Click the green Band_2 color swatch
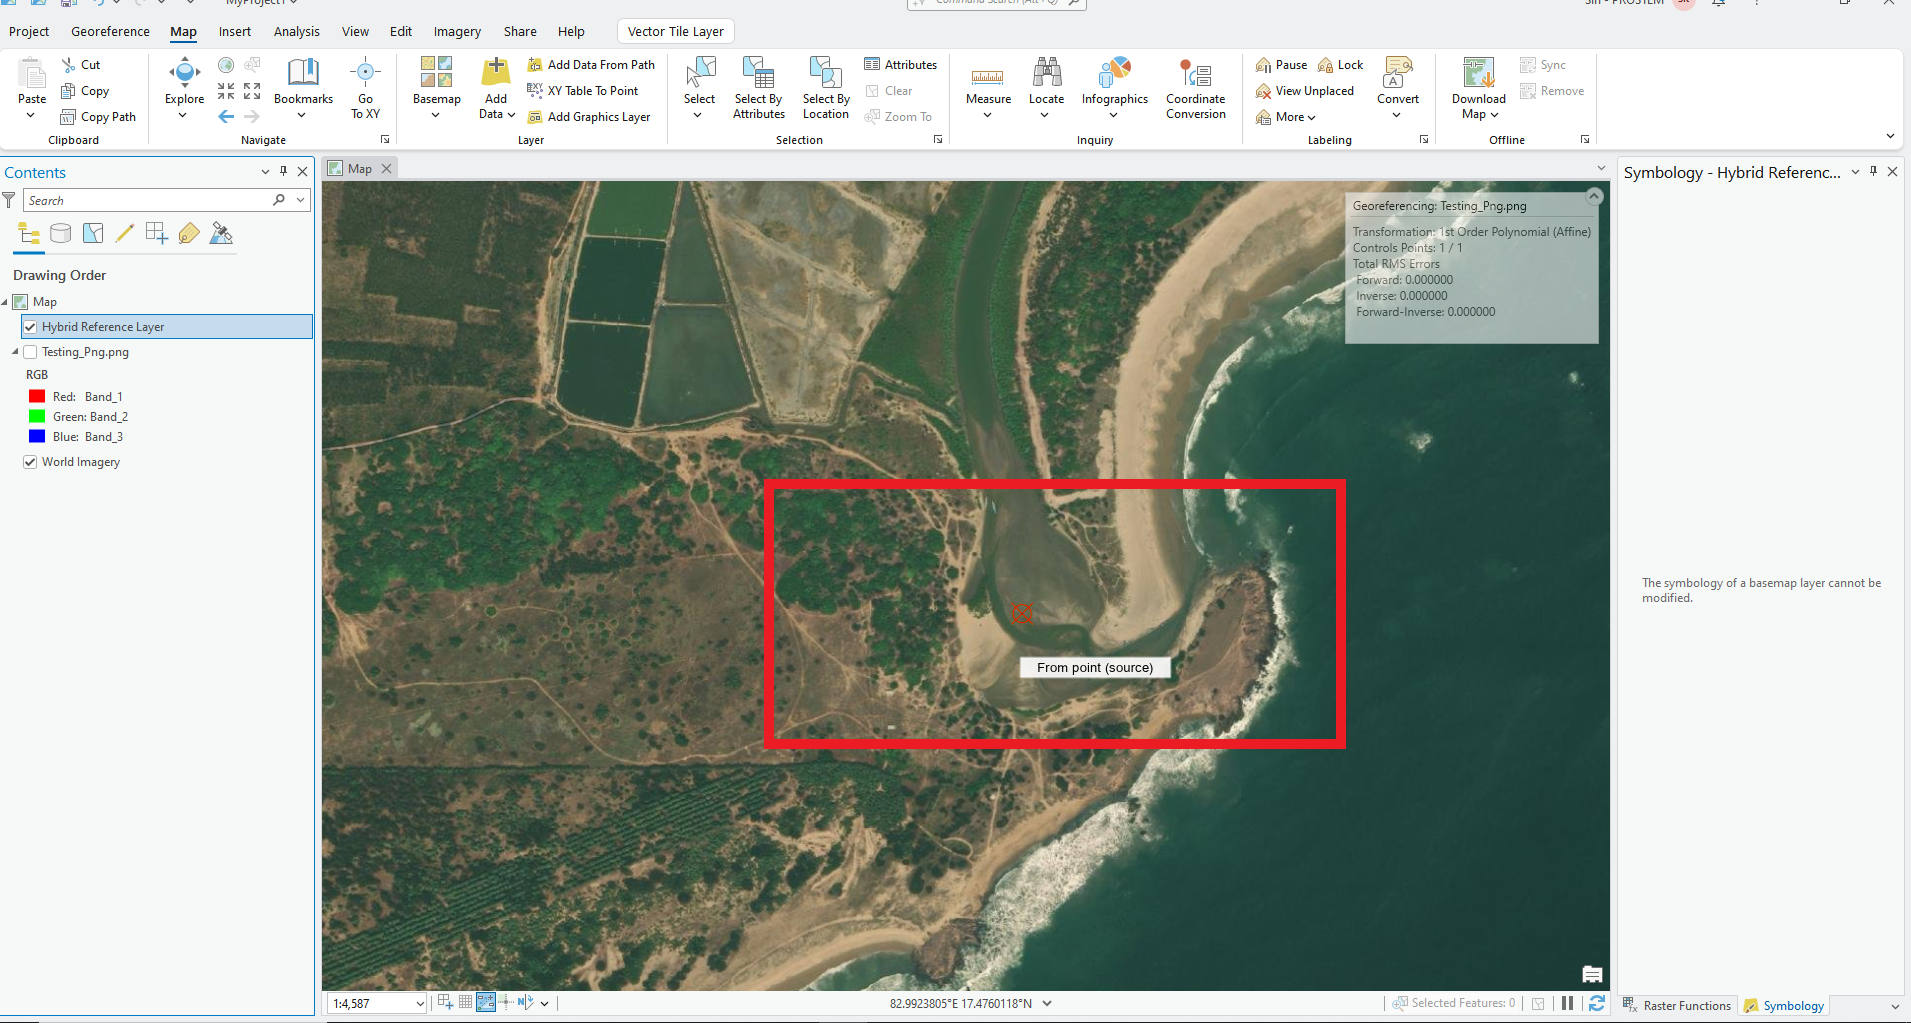Image resolution: width=1911 pixels, height=1023 pixels. (37, 417)
